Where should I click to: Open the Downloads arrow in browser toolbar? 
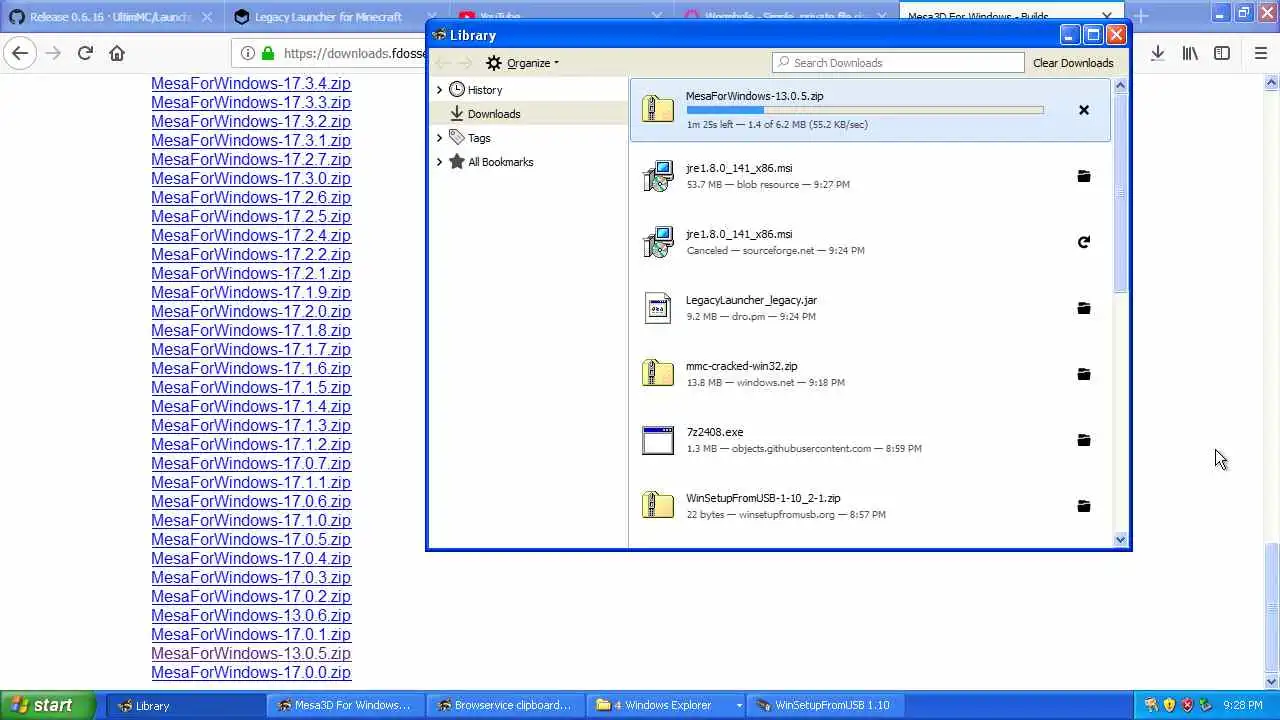(1158, 53)
